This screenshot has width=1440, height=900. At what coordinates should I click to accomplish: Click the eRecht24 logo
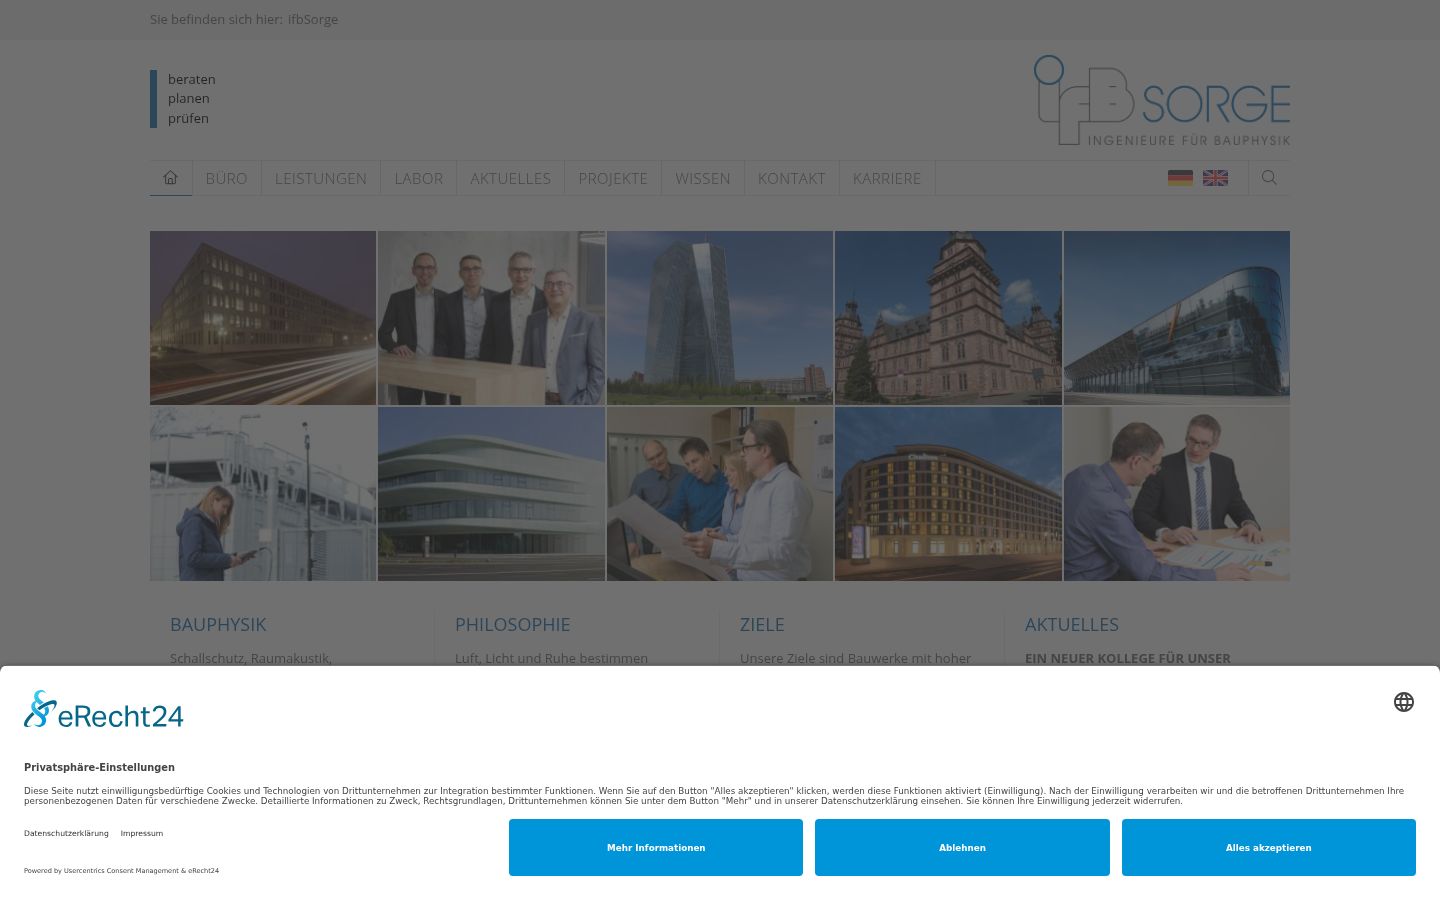click(x=104, y=709)
